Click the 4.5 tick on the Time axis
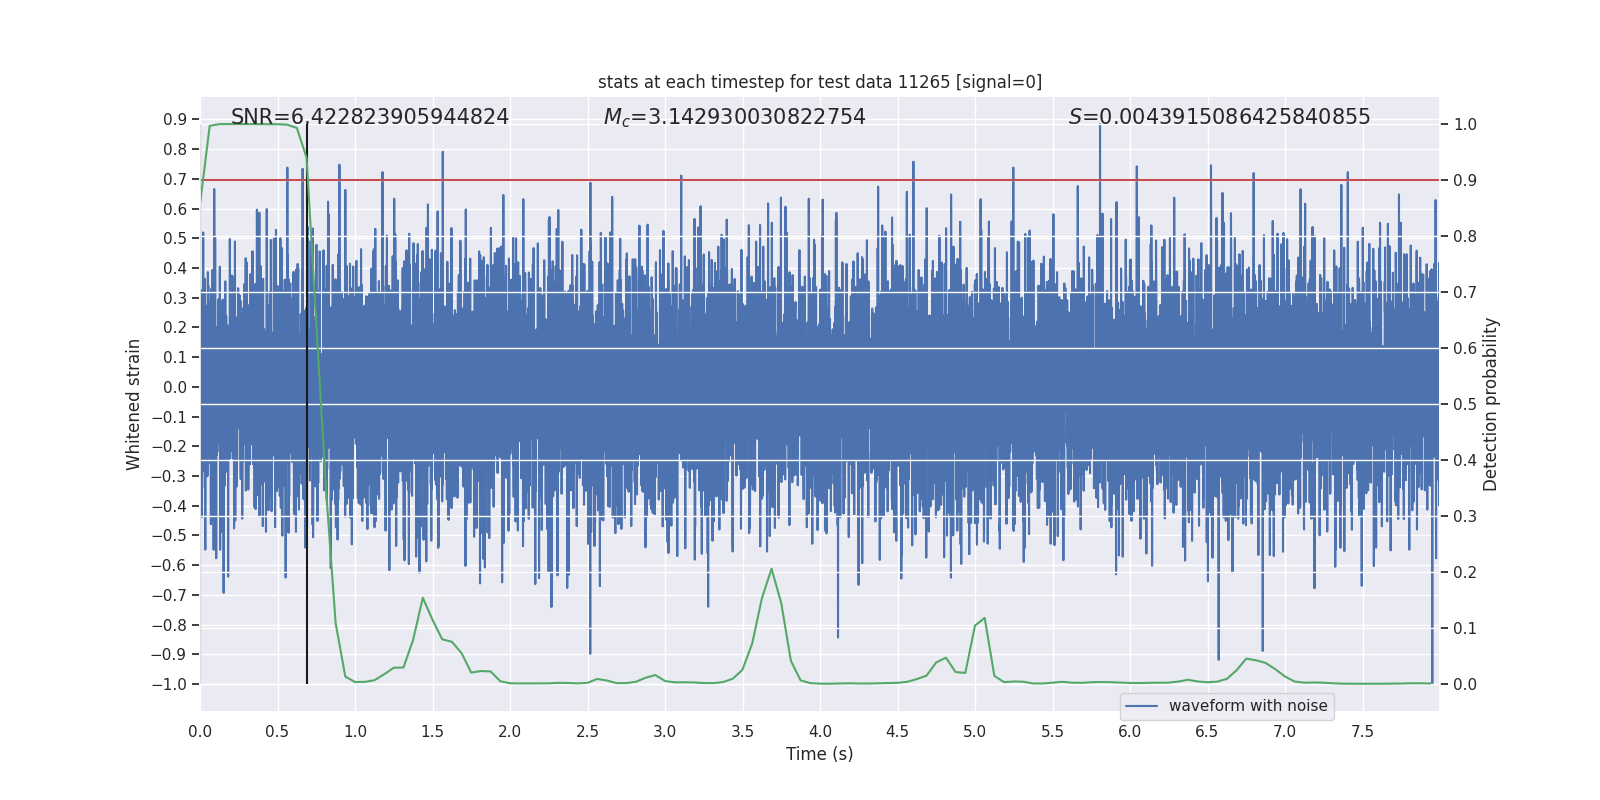 click(x=897, y=732)
